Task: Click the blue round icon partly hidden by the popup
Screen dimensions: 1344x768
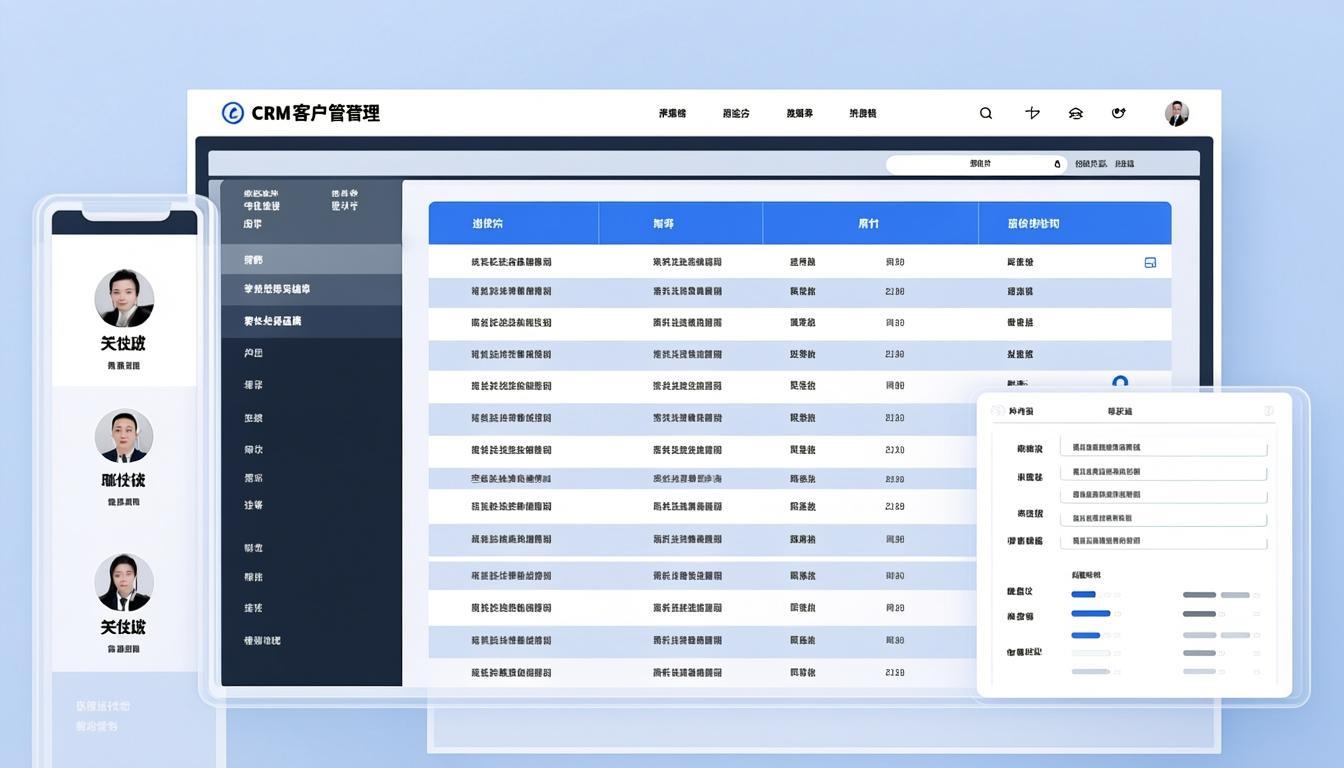Action: tap(1120, 383)
